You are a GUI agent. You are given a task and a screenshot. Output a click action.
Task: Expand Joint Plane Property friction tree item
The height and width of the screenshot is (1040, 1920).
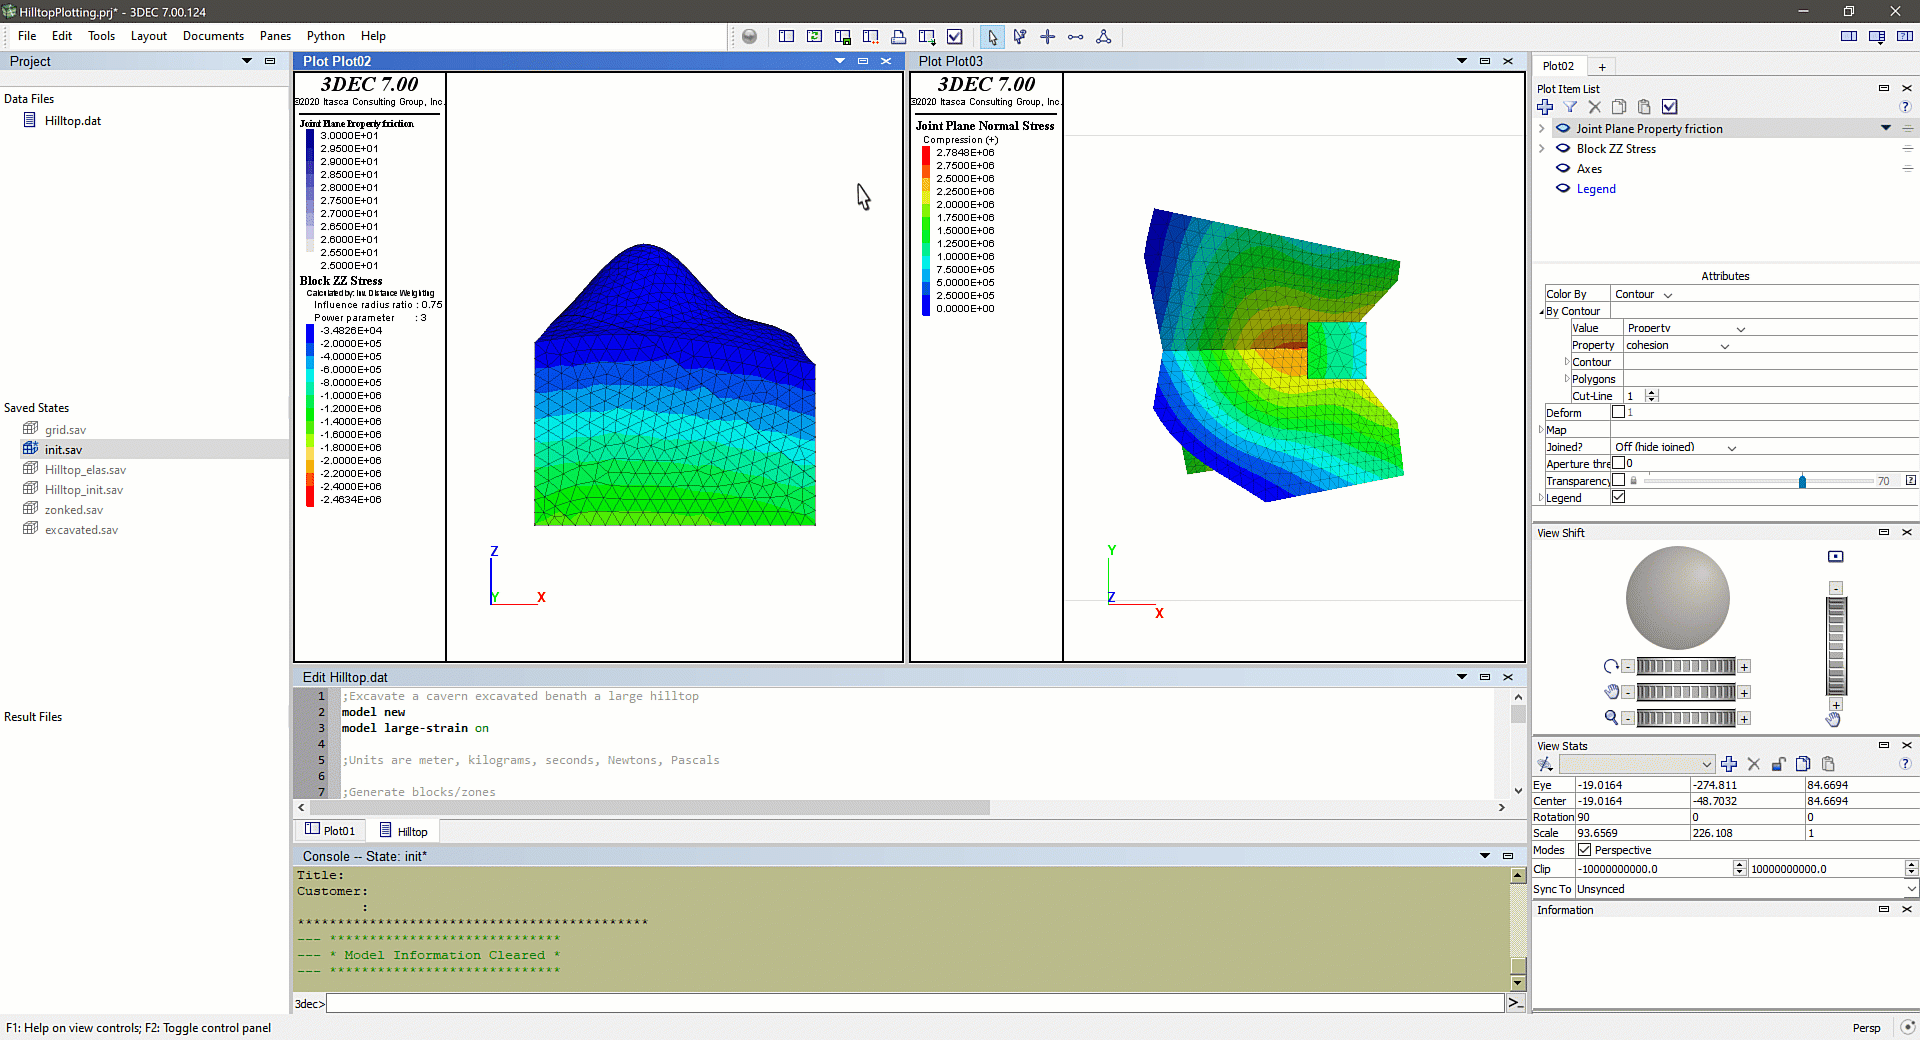(1541, 128)
